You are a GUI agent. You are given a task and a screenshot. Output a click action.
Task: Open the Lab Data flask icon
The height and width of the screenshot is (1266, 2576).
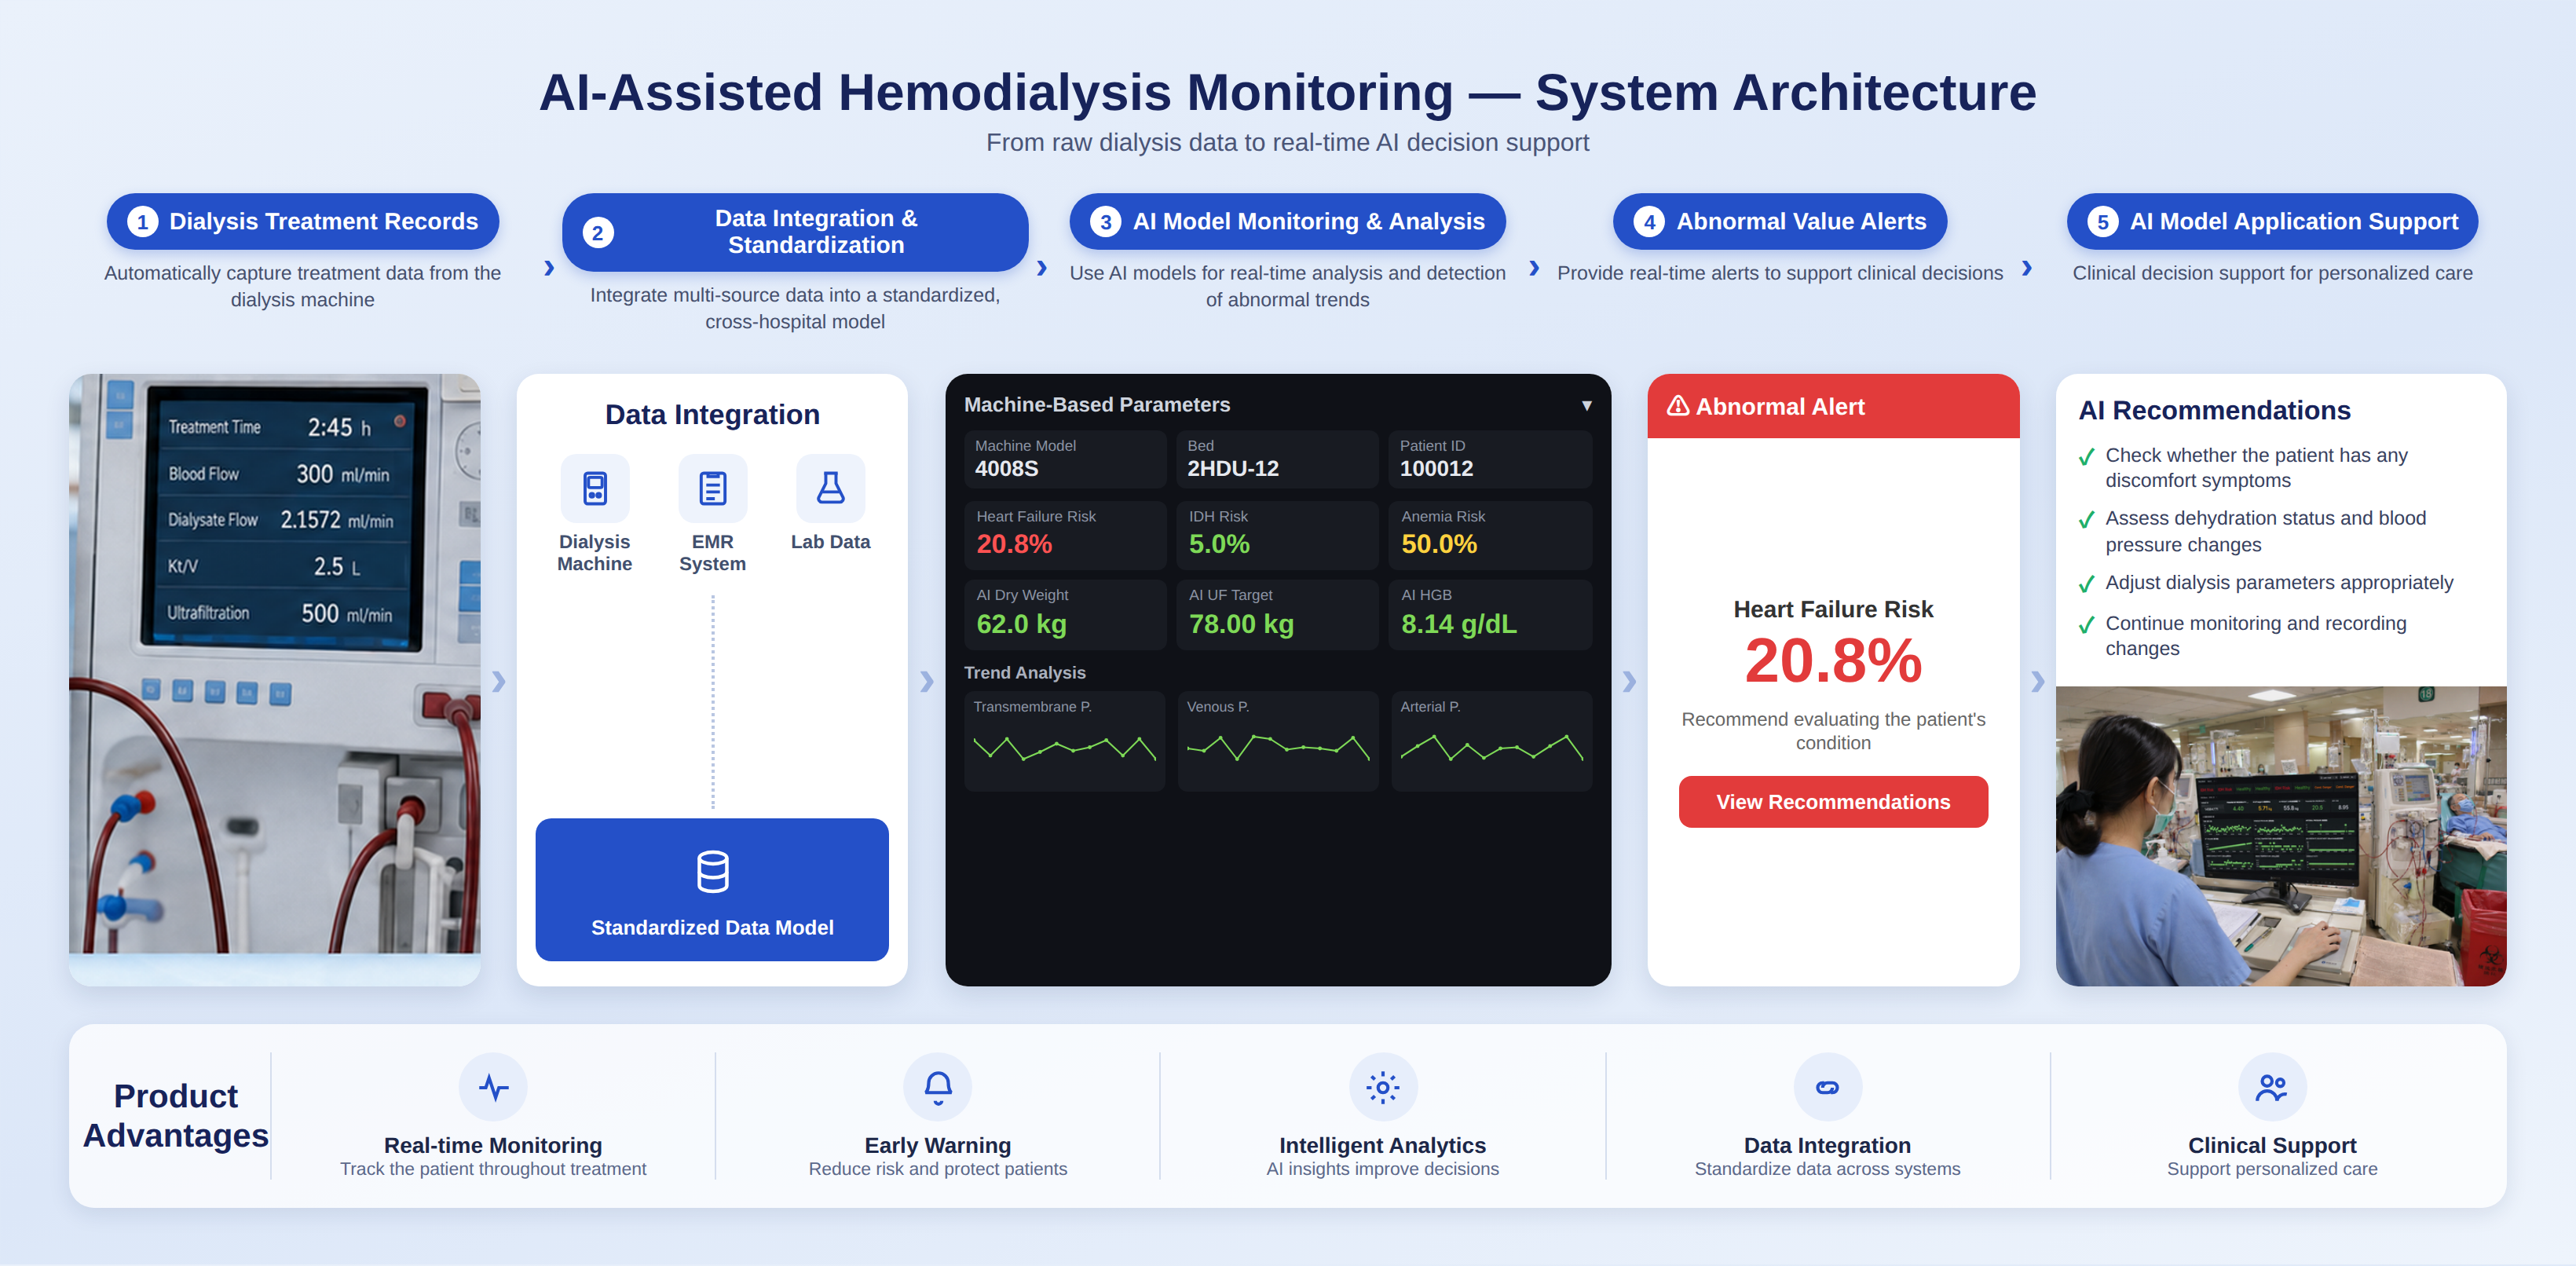click(x=830, y=488)
